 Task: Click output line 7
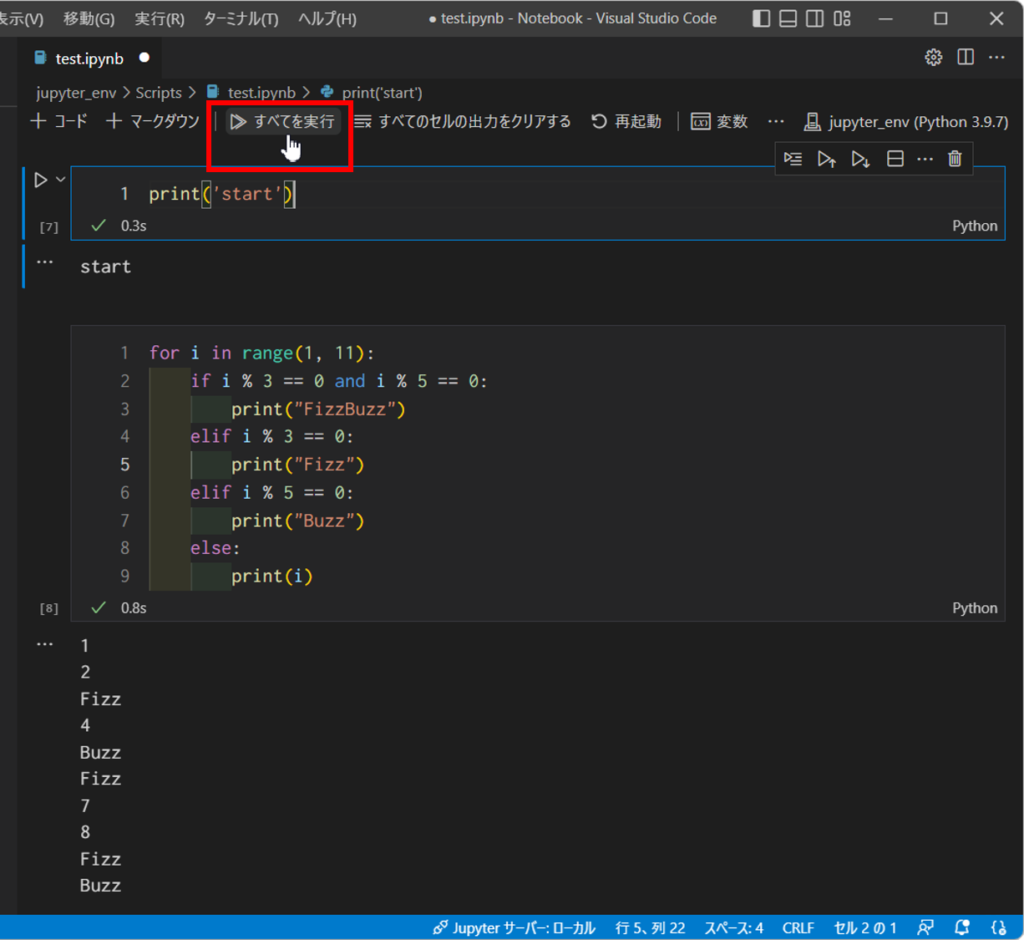pos(85,805)
